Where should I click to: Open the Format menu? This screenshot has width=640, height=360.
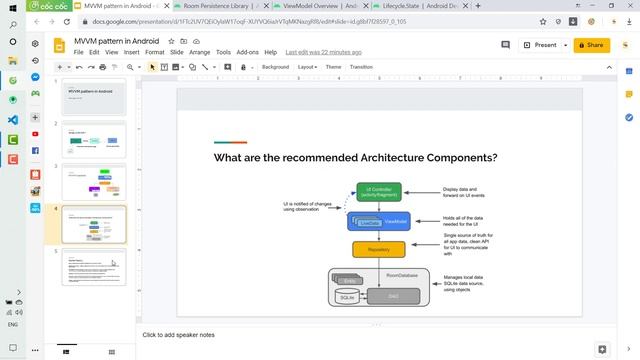tap(155, 52)
